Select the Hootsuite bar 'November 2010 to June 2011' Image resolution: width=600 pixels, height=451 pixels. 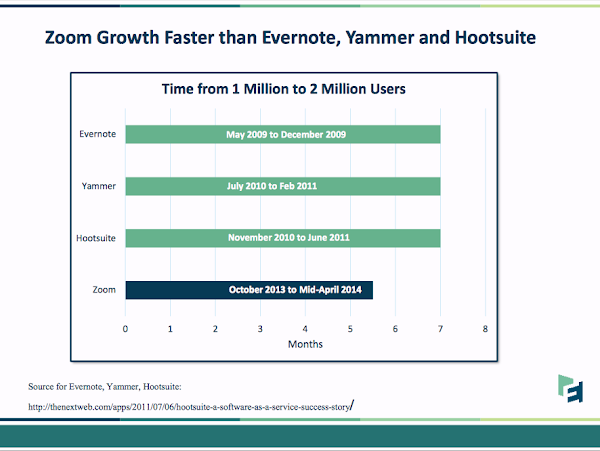point(283,238)
